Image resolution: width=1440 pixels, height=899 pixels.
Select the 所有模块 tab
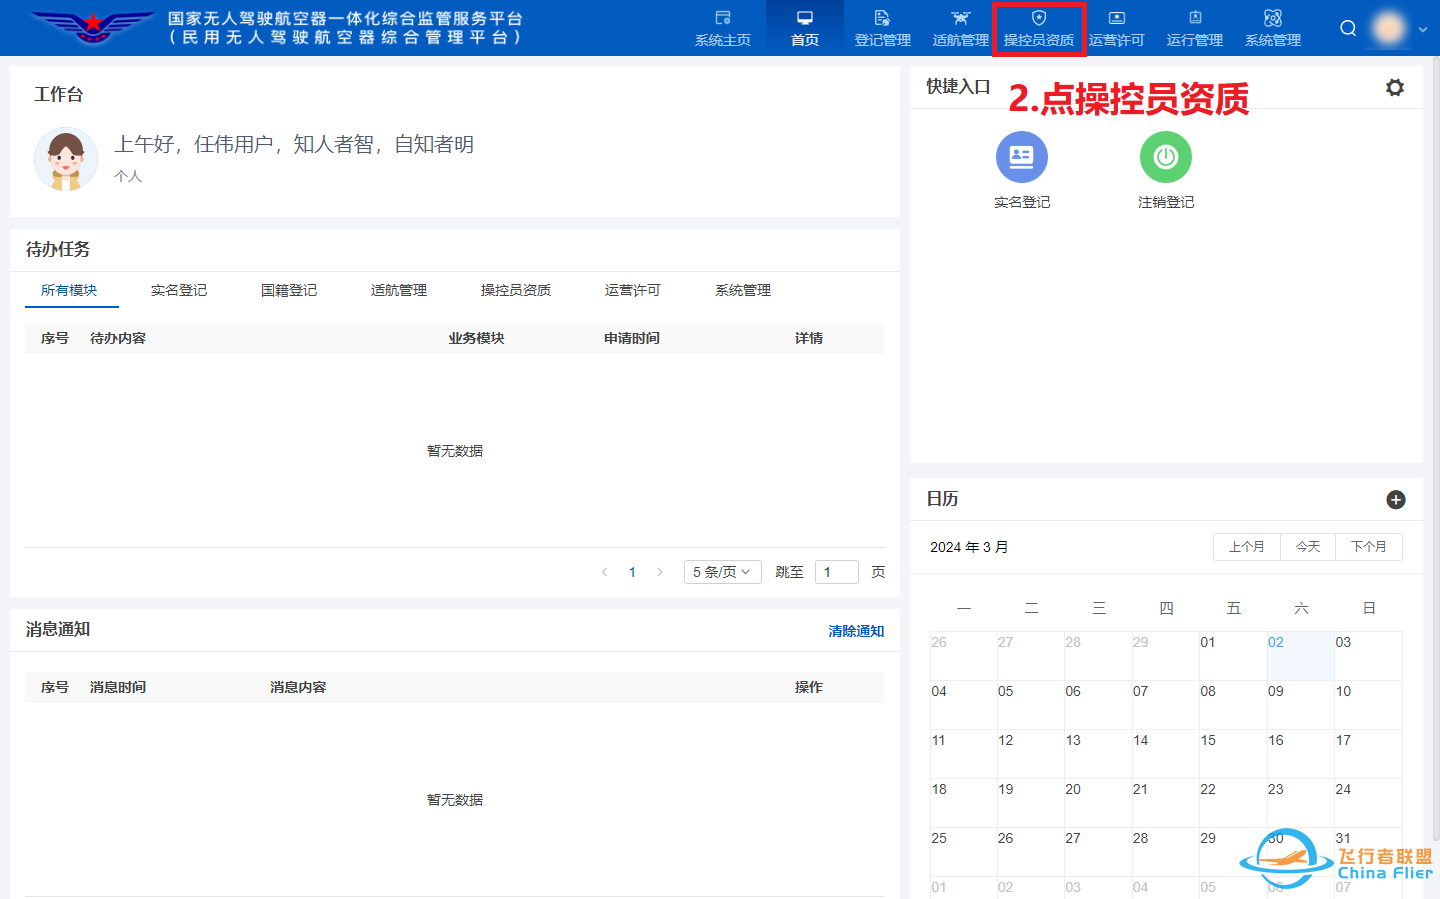click(70, 290)
